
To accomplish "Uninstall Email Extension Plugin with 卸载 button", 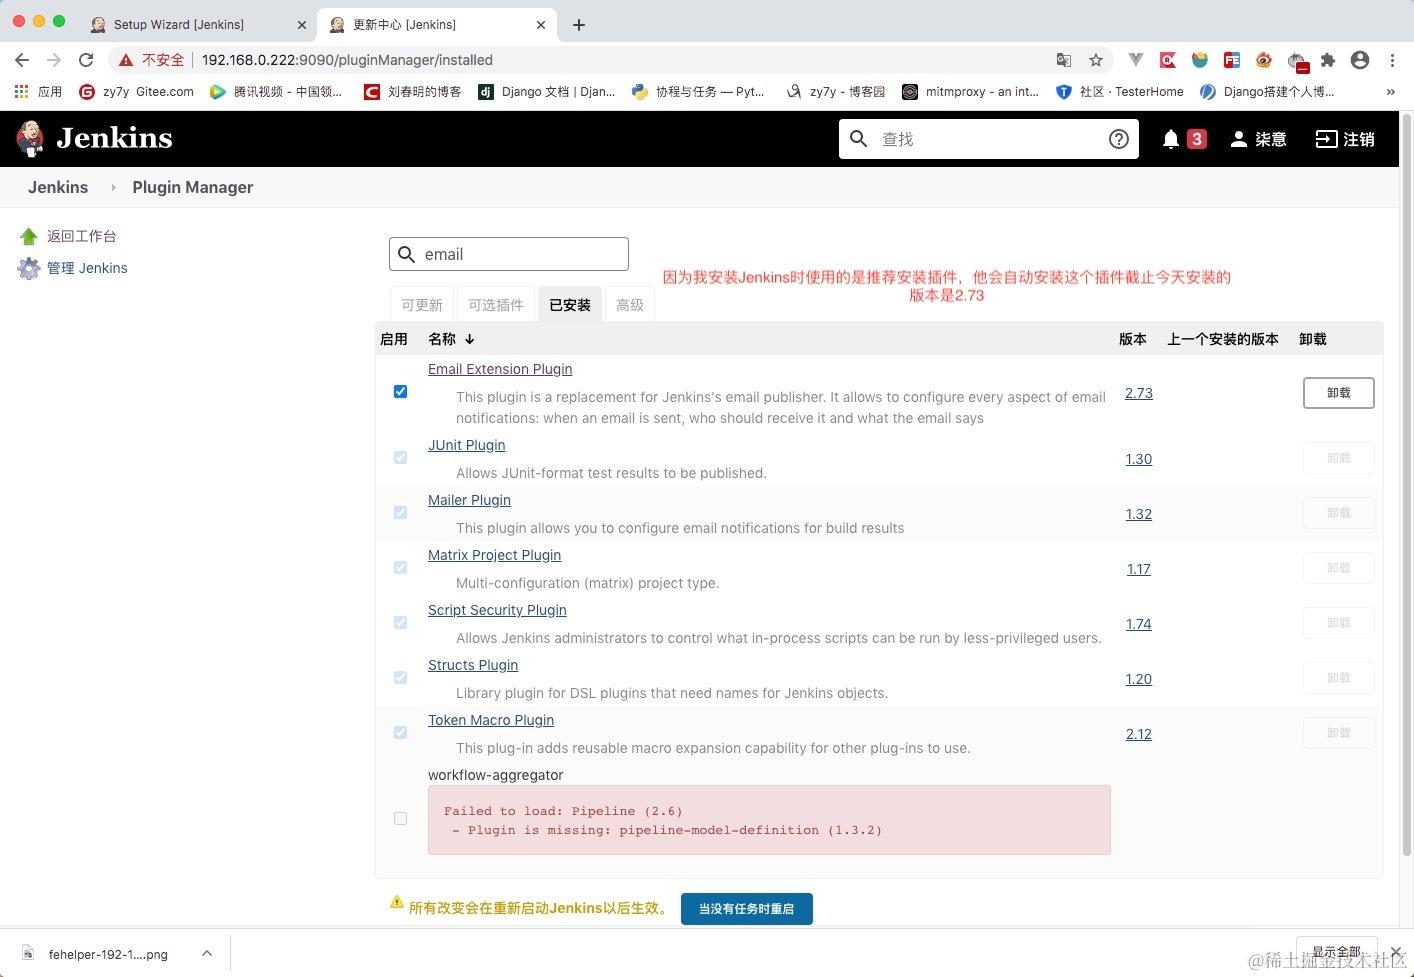I will (x=1338, y=393).
